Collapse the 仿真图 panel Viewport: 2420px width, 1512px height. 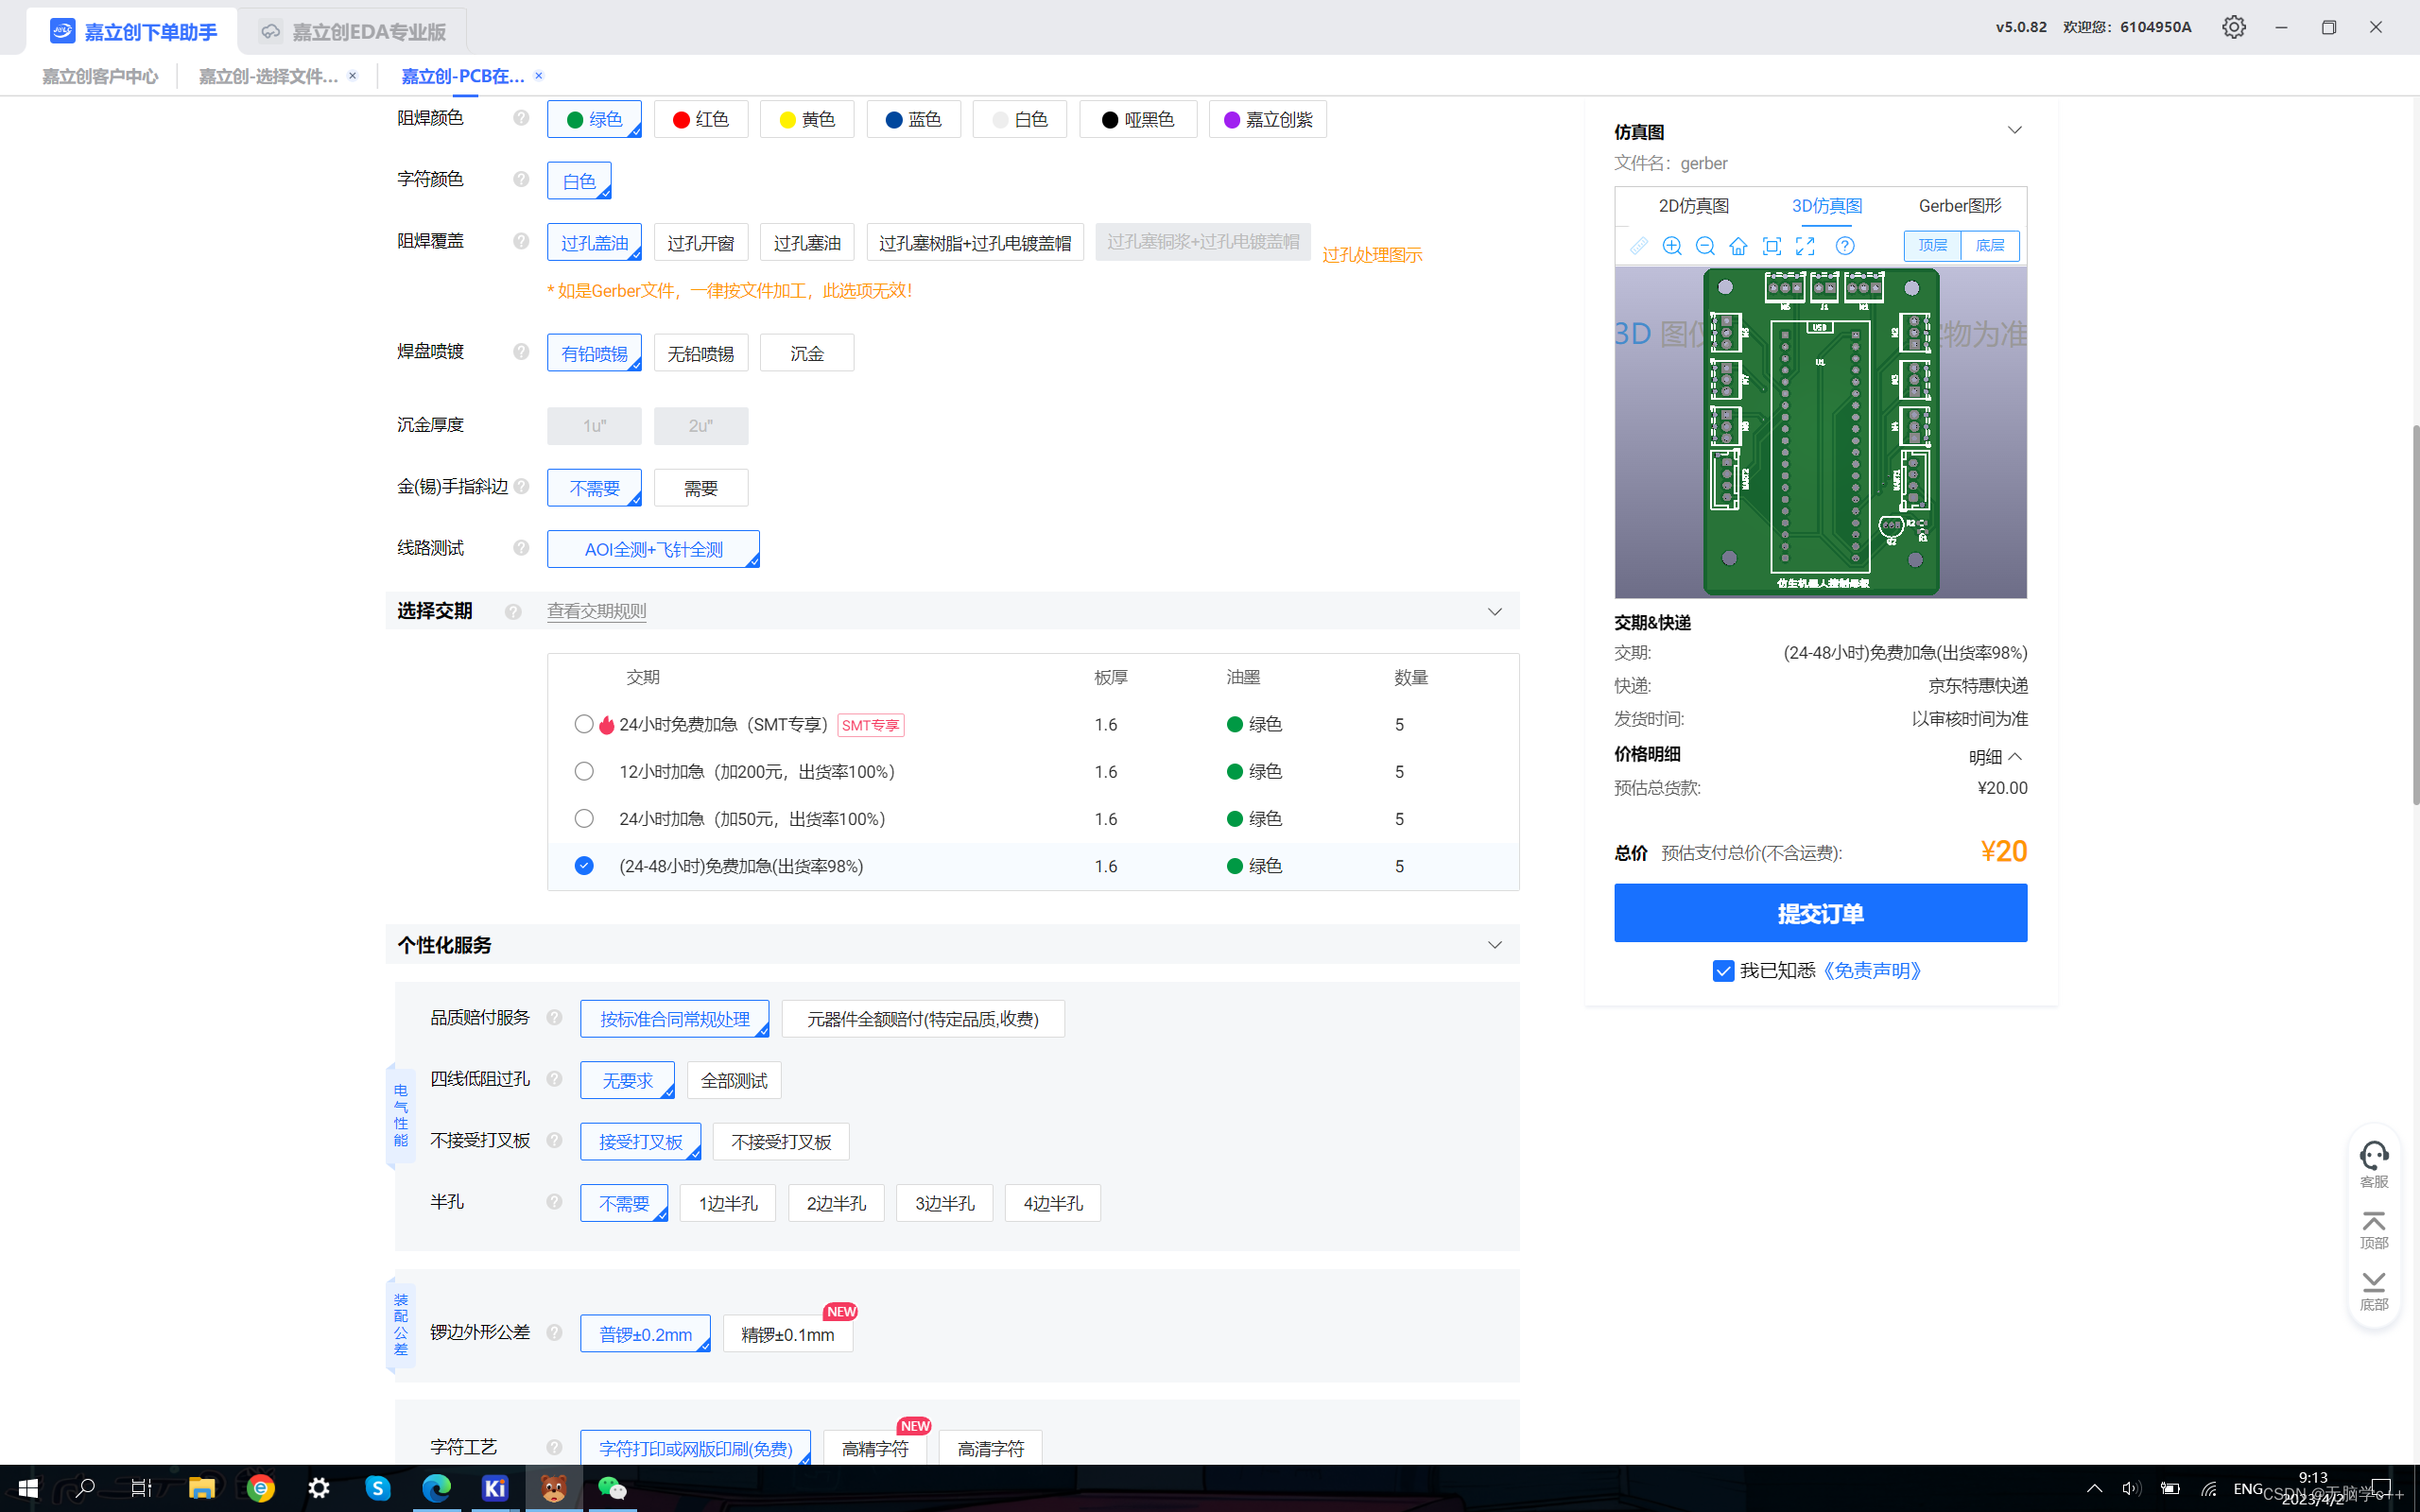point(2015,131)
